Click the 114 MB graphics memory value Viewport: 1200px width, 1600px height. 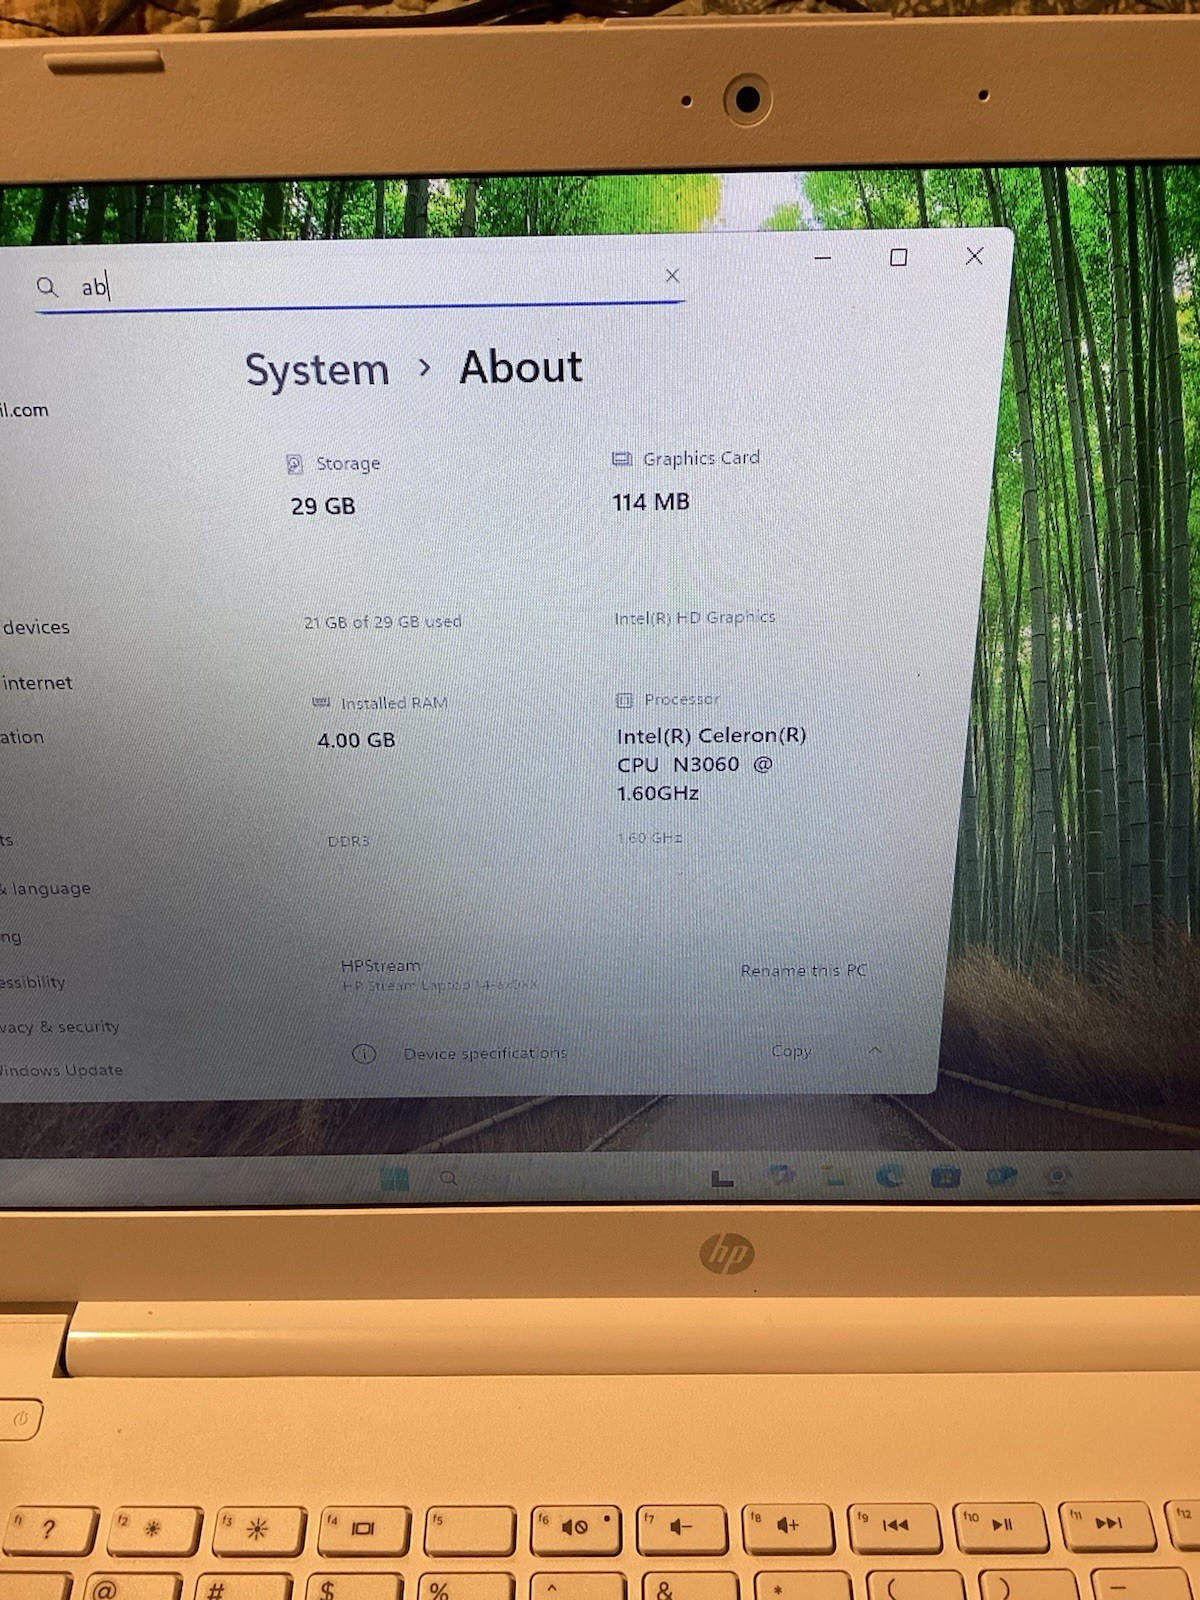pos(651,502)
